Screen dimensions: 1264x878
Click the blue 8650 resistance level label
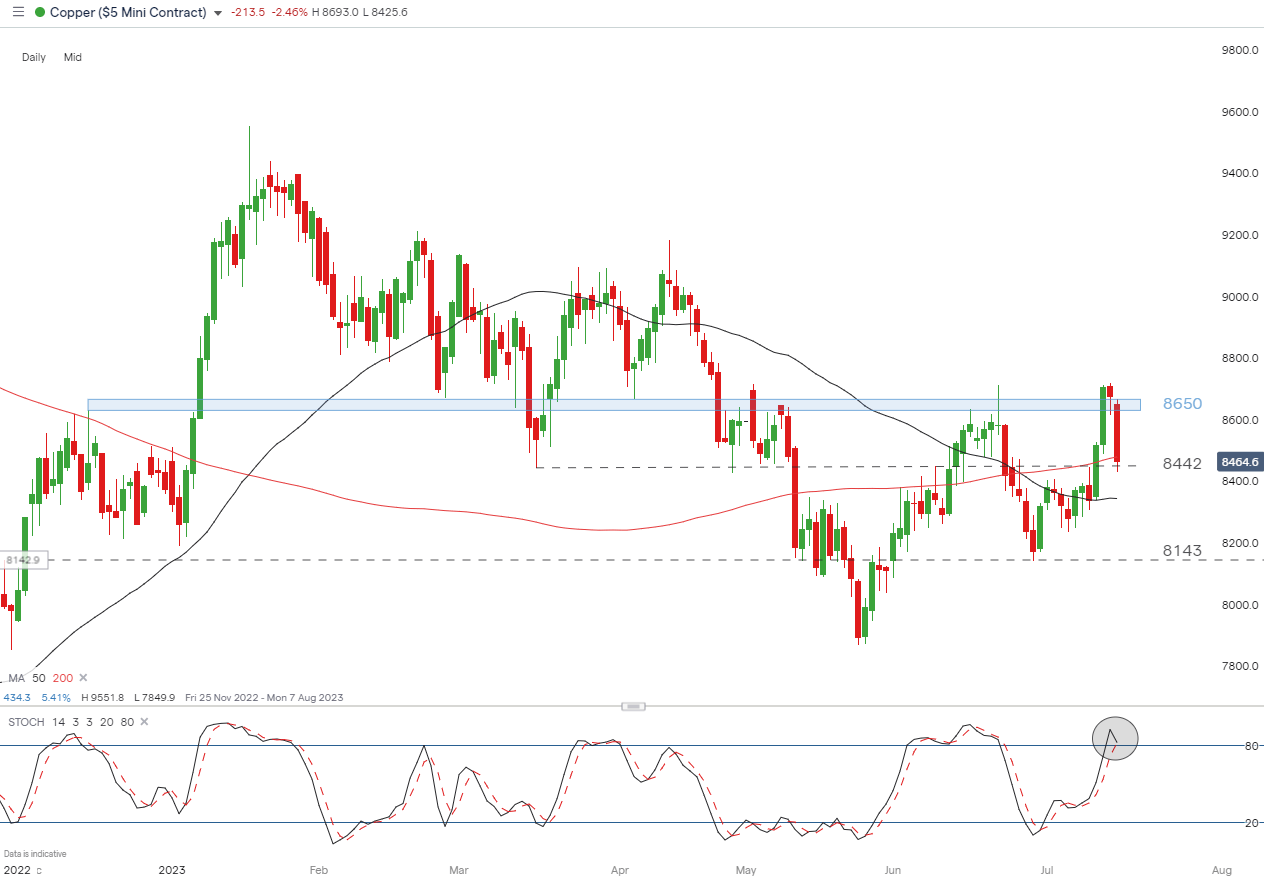(1182, 404)
